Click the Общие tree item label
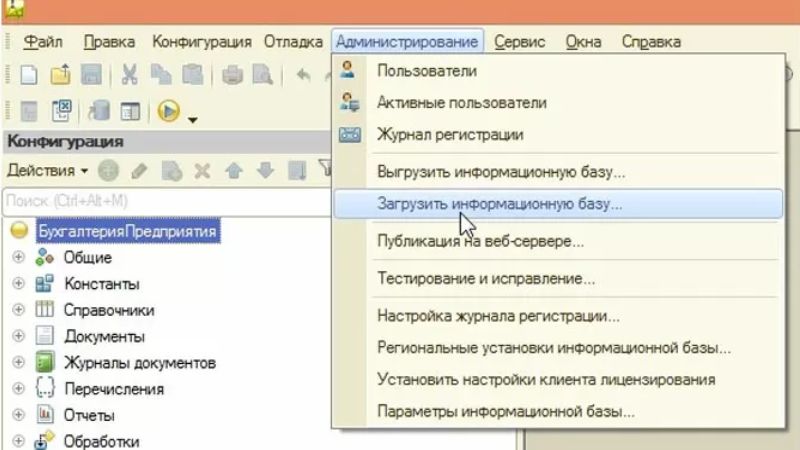 pos(87,257)
